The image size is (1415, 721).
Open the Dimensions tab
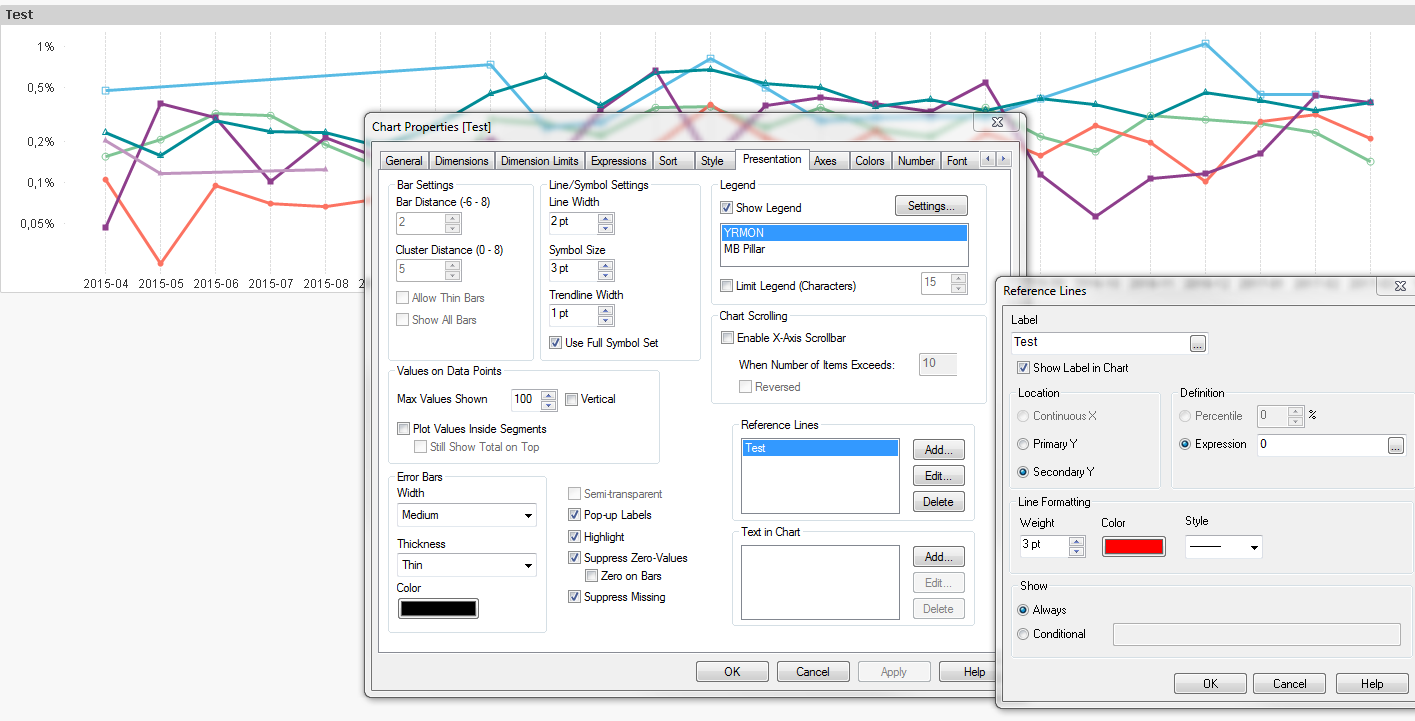462,161
